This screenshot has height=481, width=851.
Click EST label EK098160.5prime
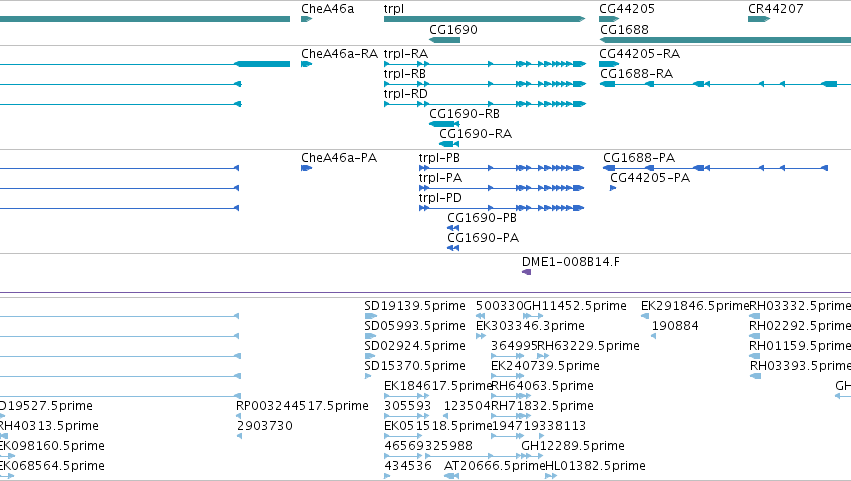point(52,447)
